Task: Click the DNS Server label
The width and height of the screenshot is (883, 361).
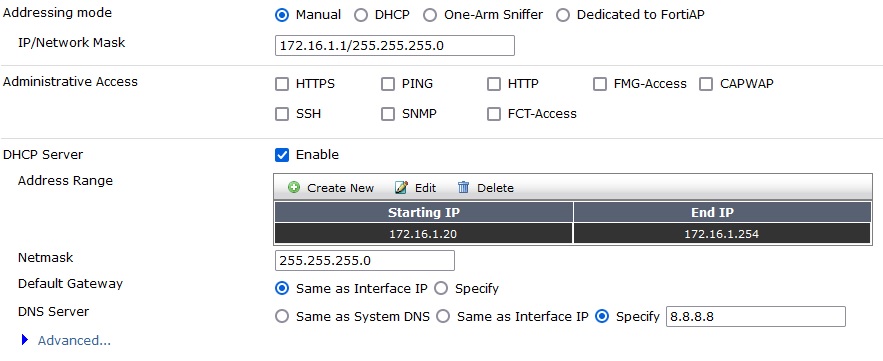Action: [x=53, y=311]
